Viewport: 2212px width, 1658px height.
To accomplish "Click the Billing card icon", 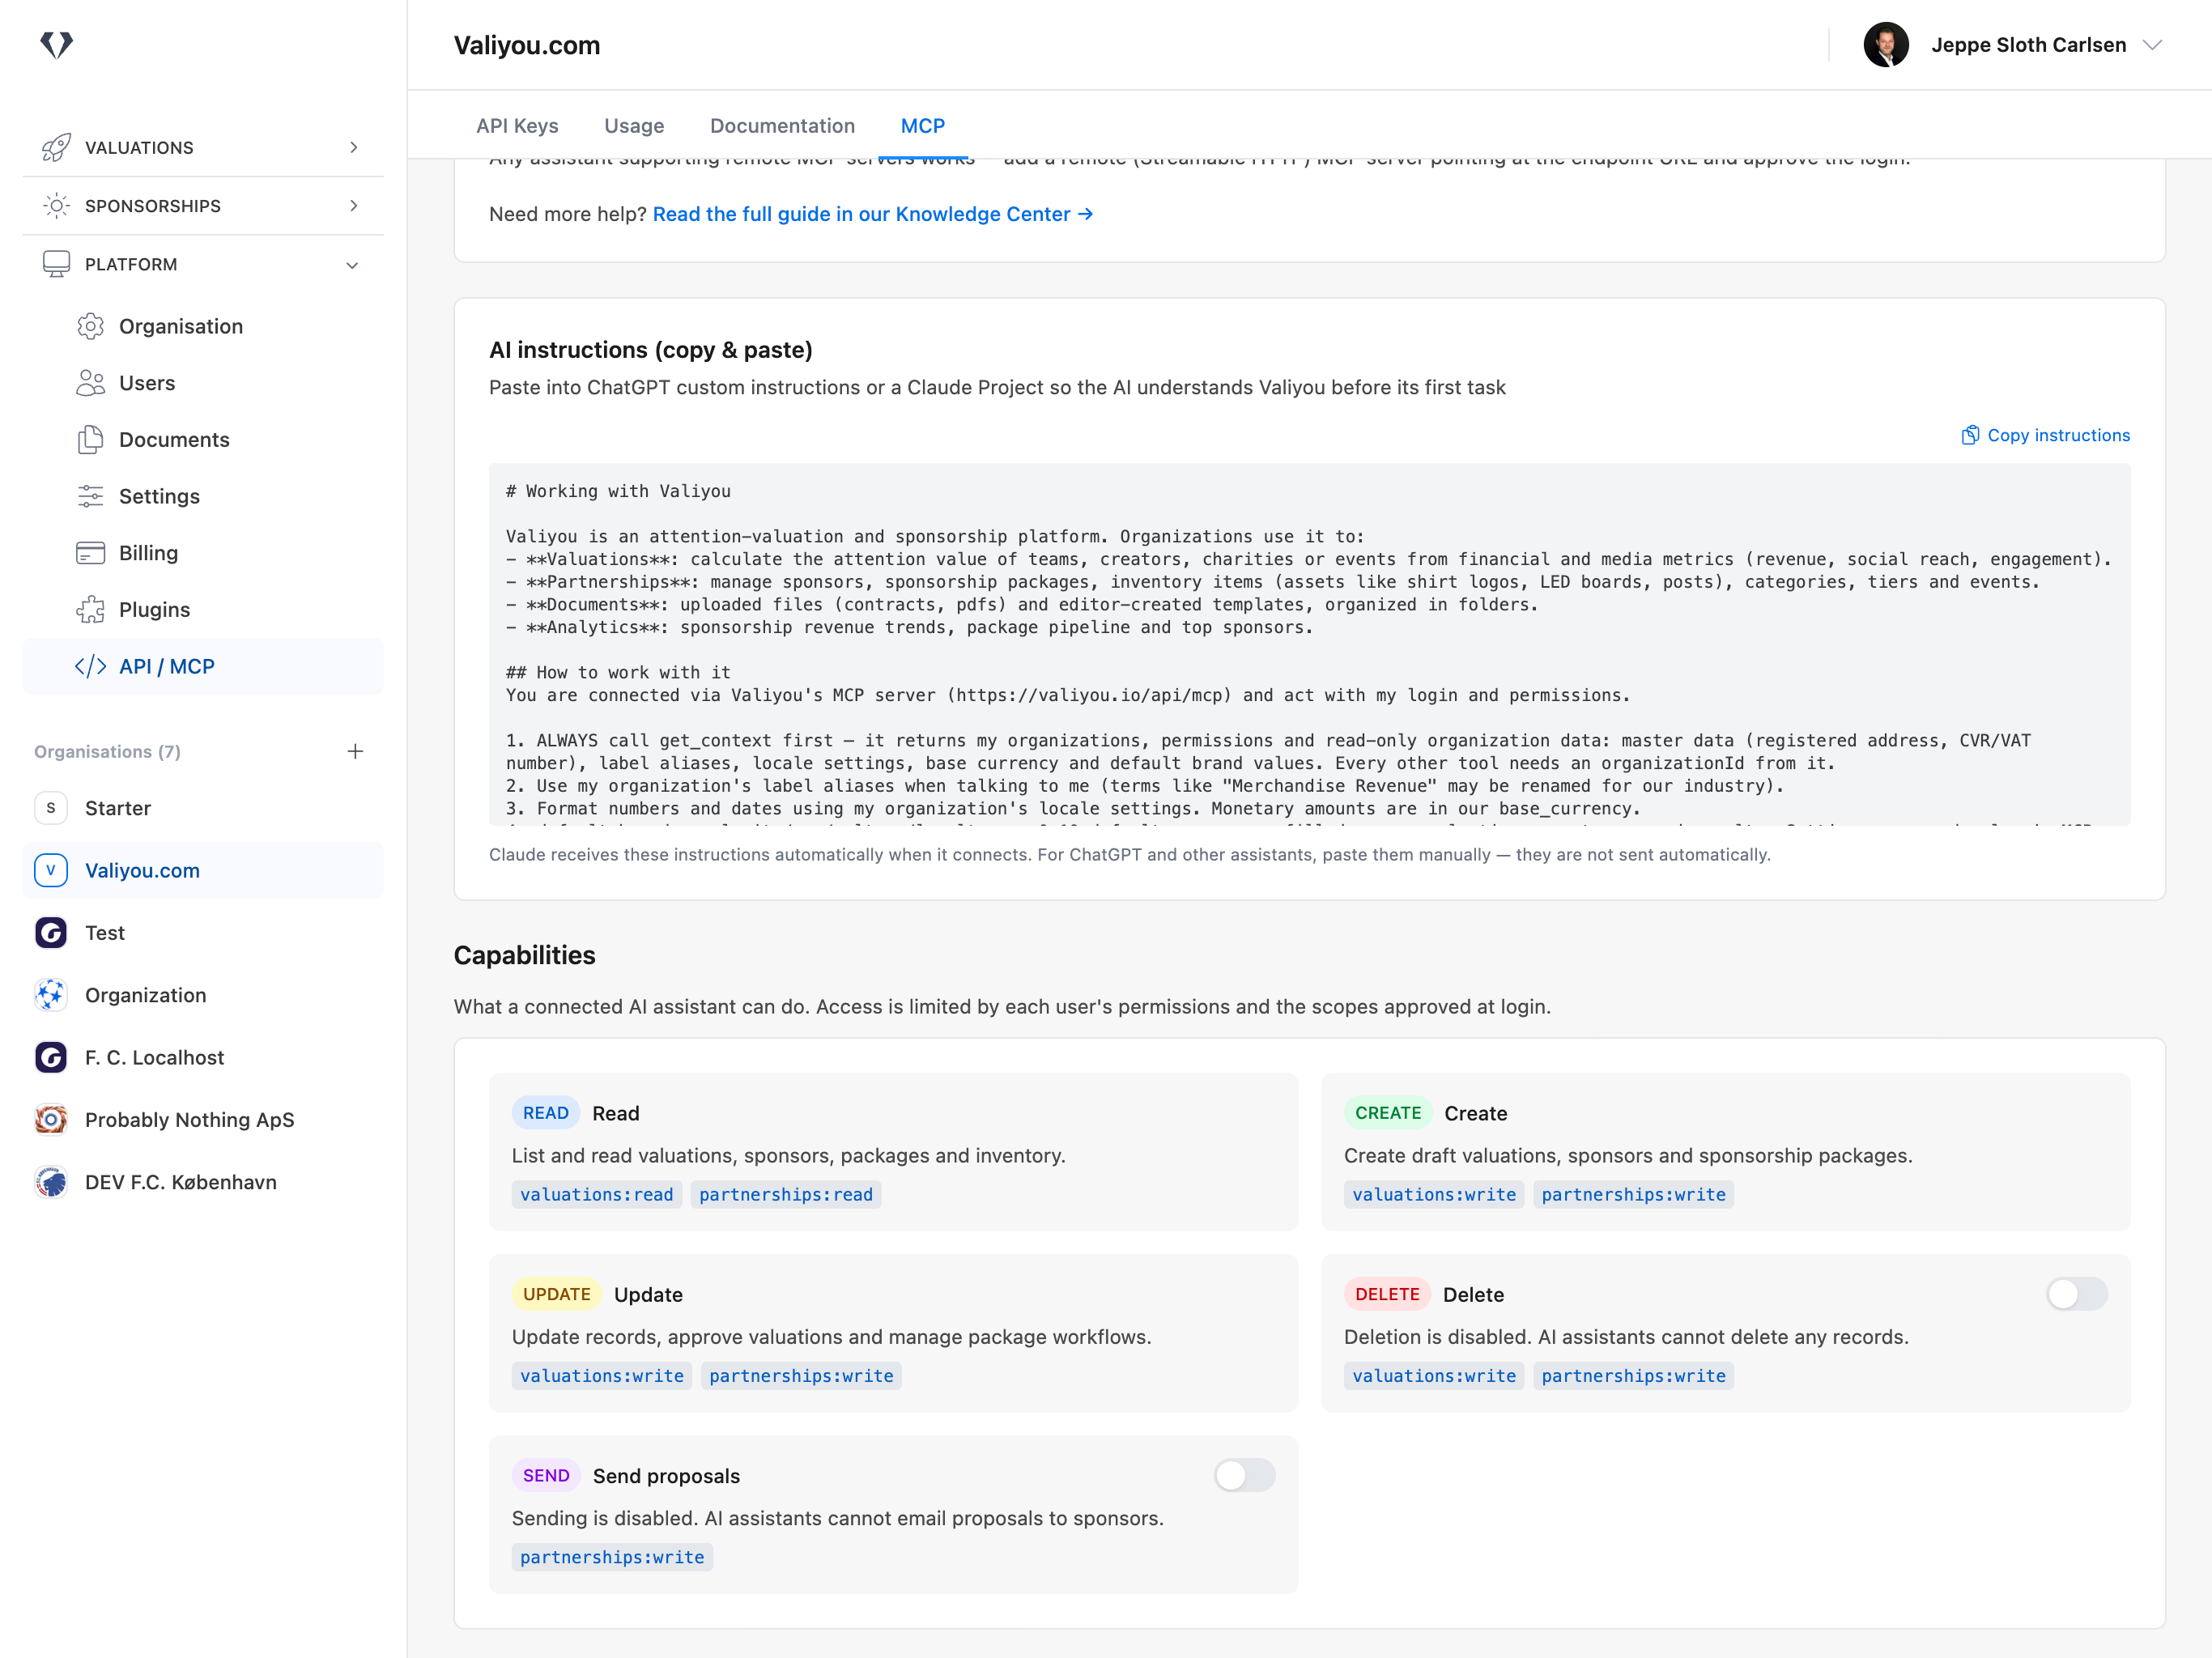I will tap(90, 553).
